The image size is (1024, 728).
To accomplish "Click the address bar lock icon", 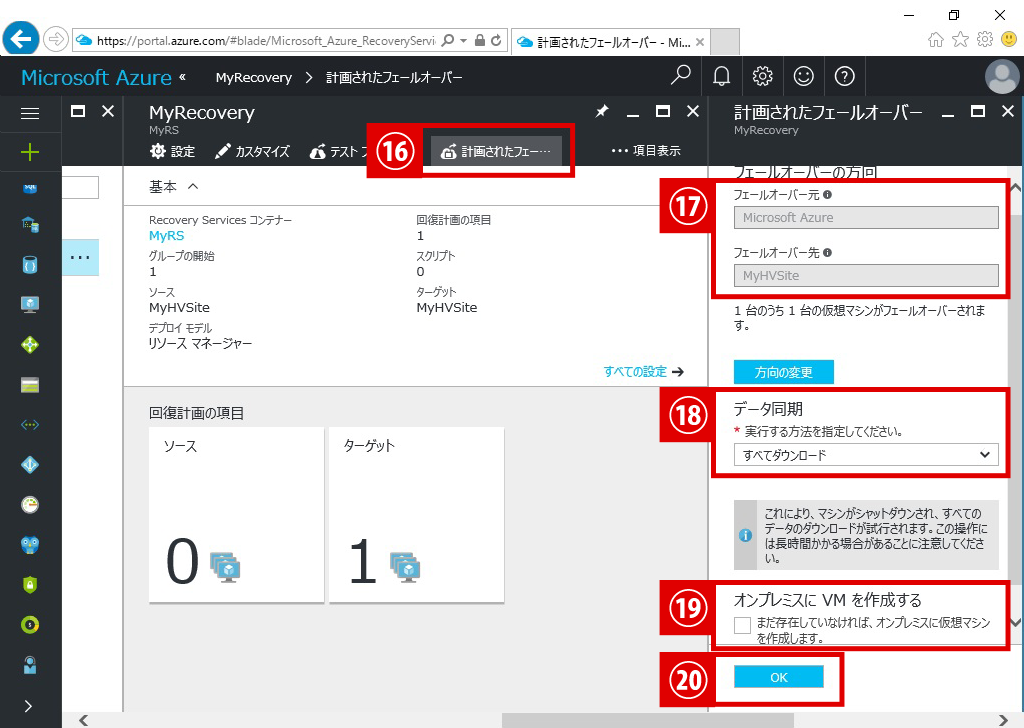I will (480, 40).
